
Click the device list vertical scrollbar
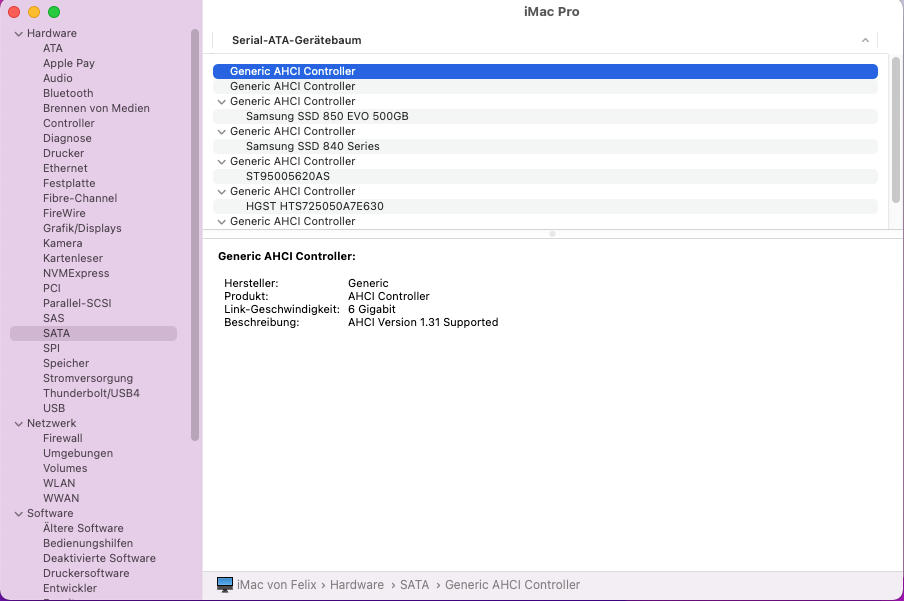895,130
